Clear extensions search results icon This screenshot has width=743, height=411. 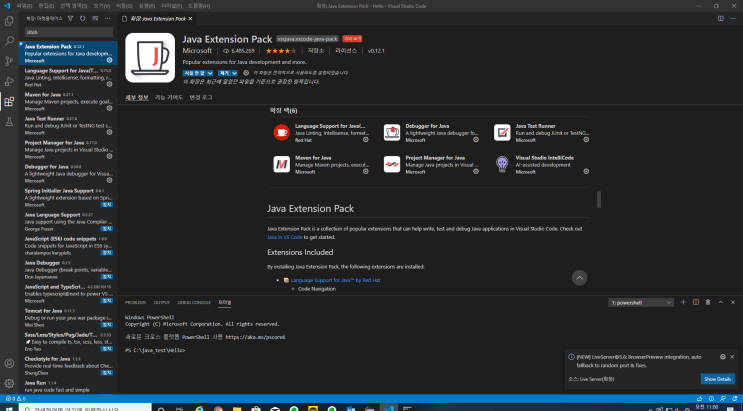[x=95, y=18]
